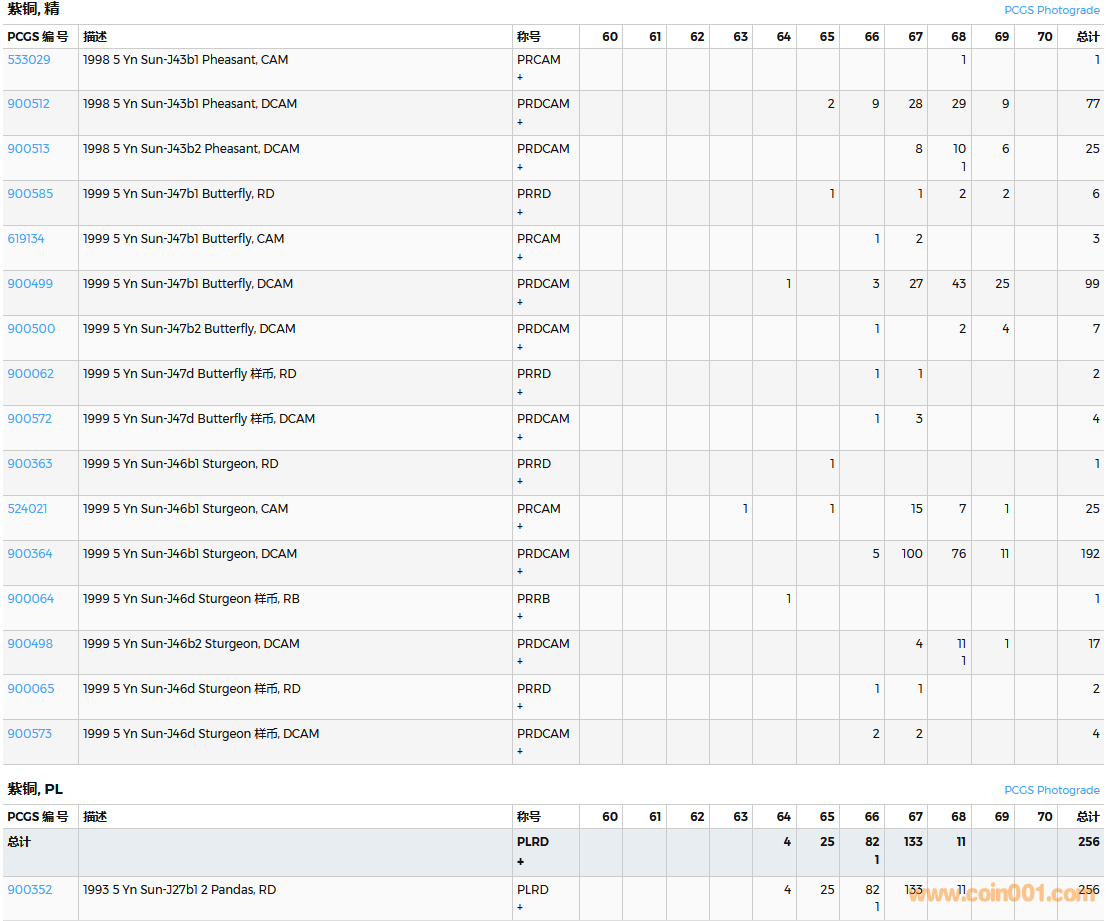Expand plus in 900573 Sturgeon DCAM row
Screen dimensions: 1108x921
coord(520,752)
